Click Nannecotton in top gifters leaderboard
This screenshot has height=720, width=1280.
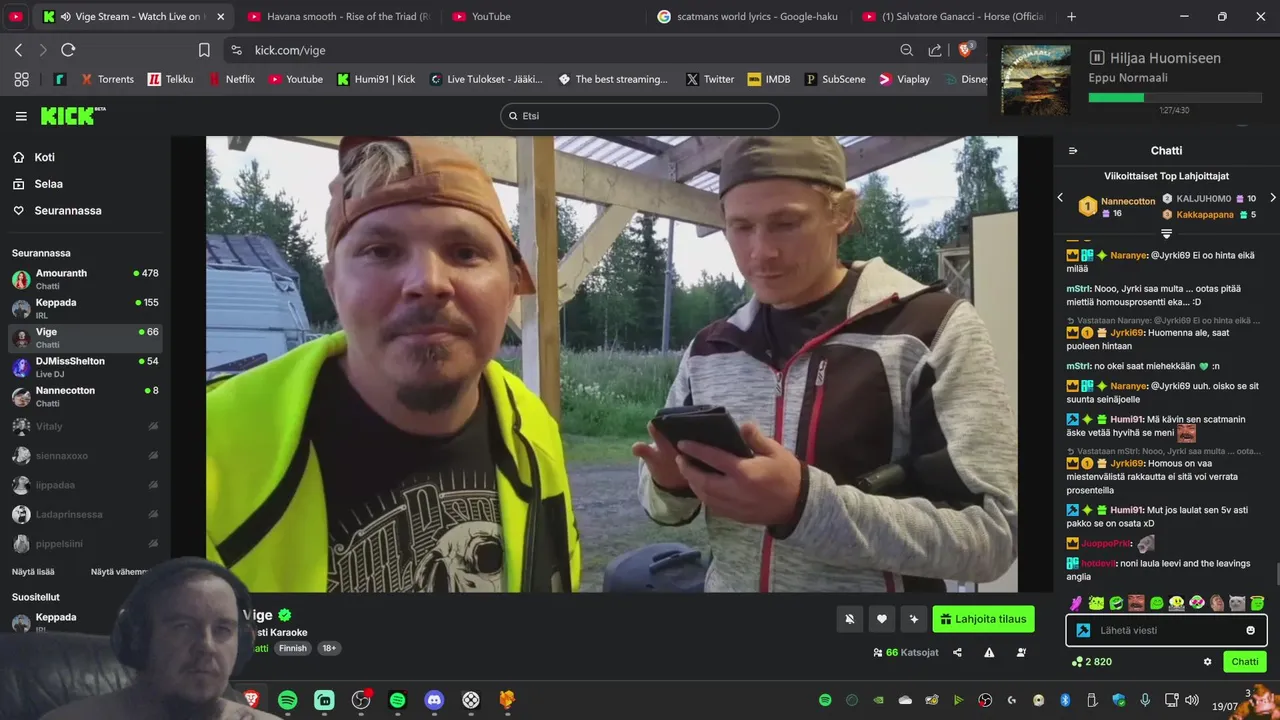point(1128,201)
